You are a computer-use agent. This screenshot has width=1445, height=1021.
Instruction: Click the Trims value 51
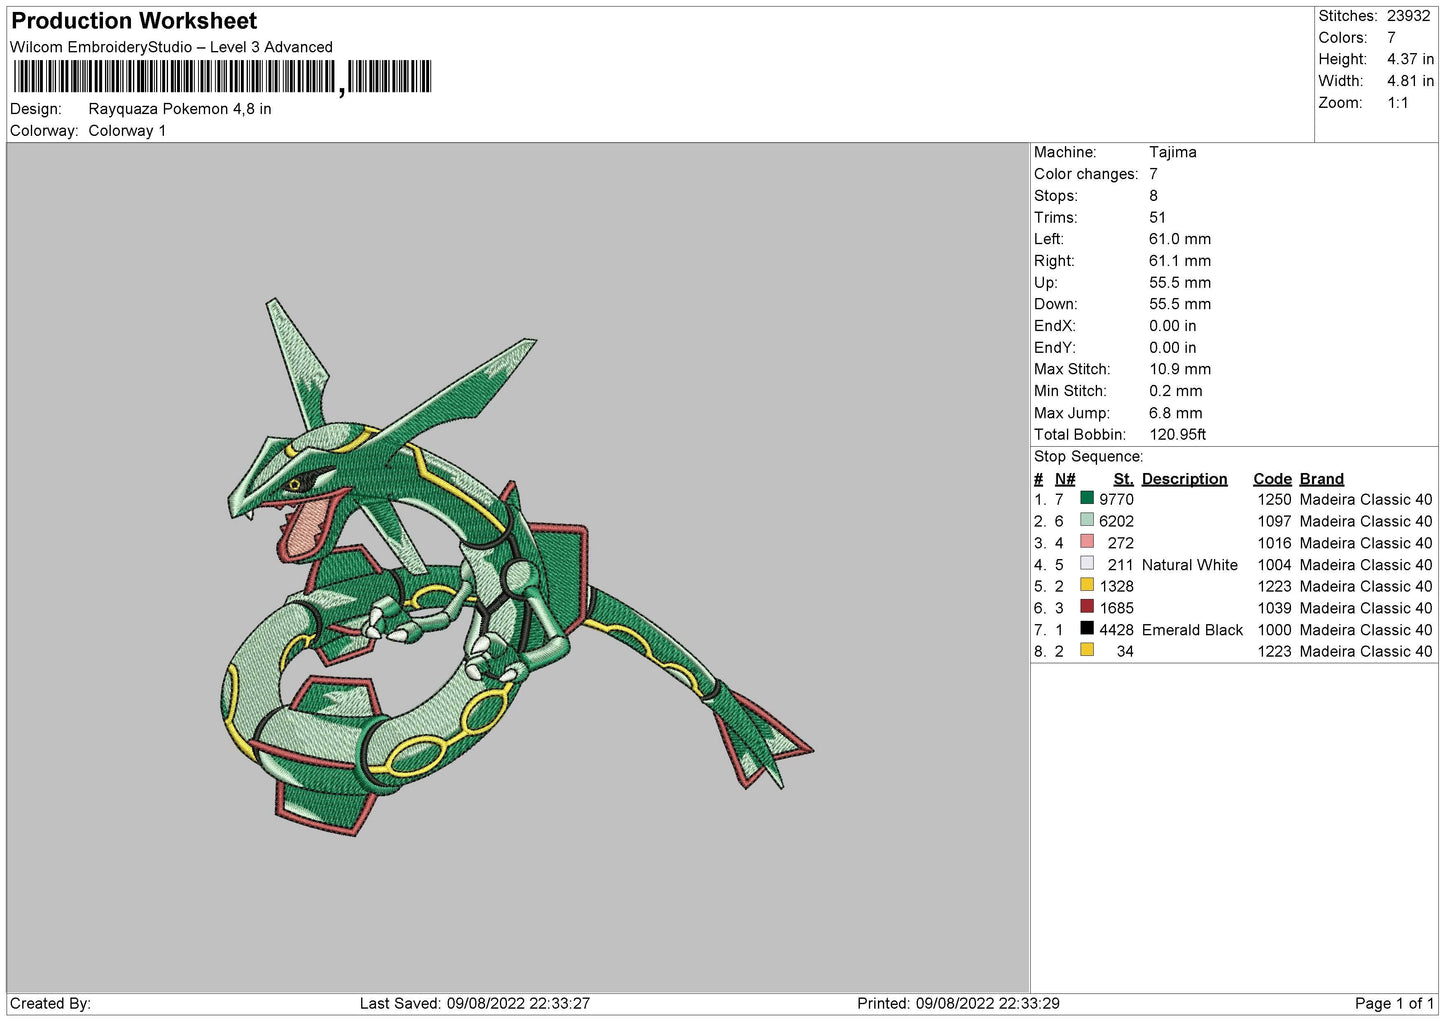1157,218
